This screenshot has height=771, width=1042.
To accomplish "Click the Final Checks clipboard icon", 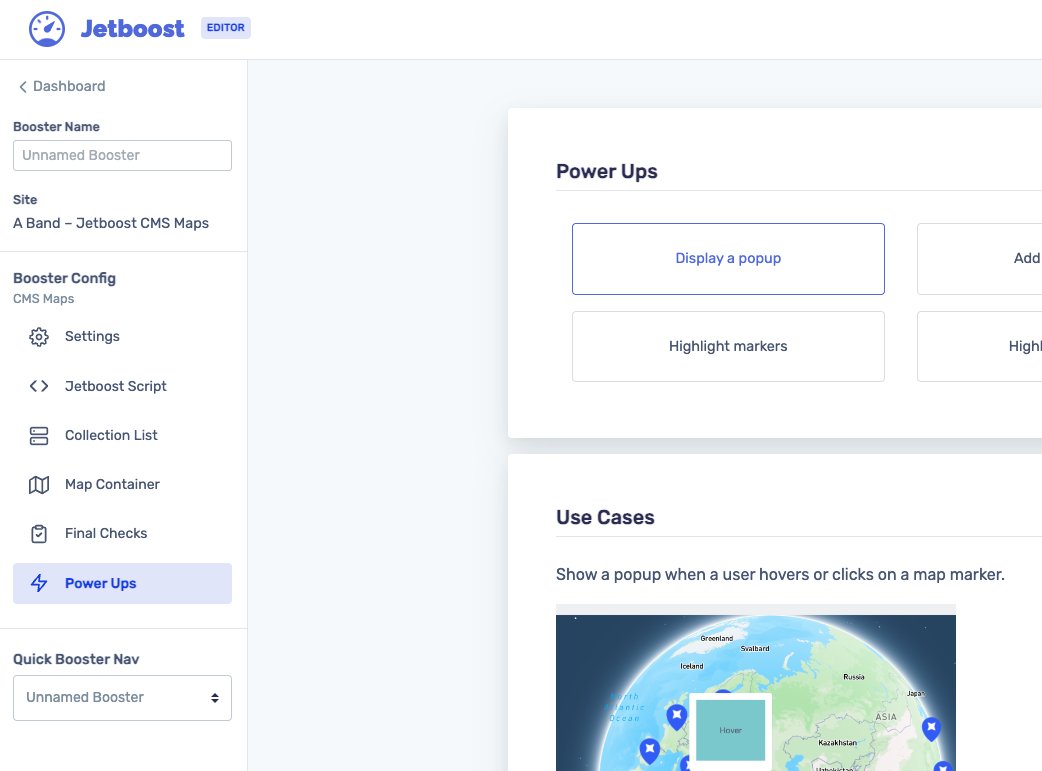I will (39, 534).
